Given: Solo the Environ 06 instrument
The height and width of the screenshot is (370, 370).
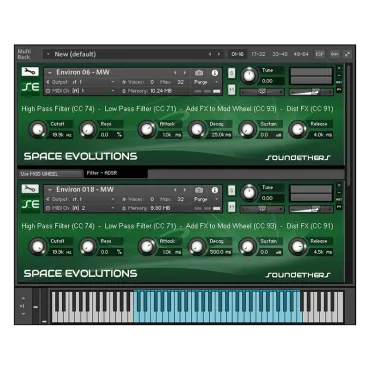Looking at the screenshot, I should [x=231, y=73].
